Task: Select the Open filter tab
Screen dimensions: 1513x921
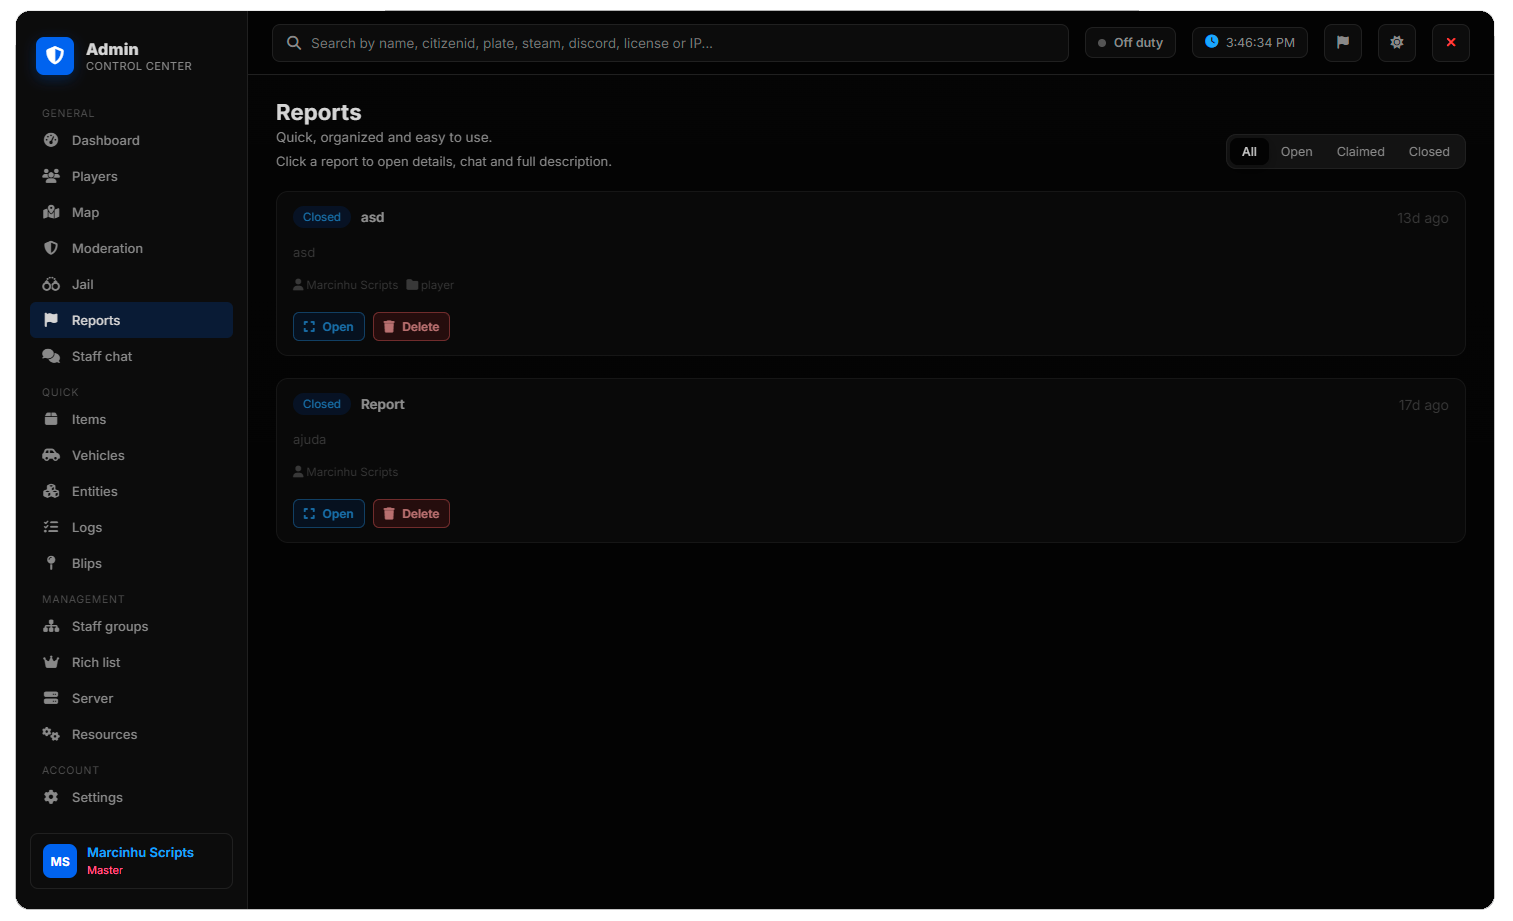Action: (1296, 152)
